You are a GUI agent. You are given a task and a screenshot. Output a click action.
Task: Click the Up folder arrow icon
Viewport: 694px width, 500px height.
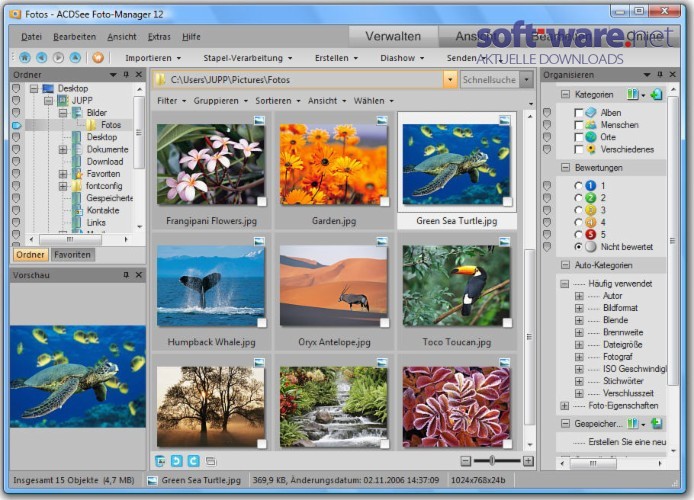(75, 58)
